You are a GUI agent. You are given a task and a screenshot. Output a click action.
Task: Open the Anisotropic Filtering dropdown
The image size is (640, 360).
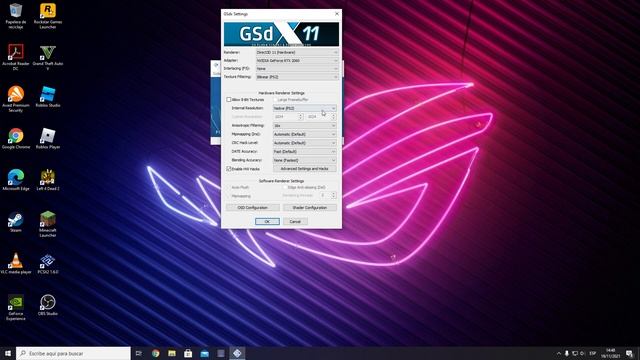click(304, 126)
